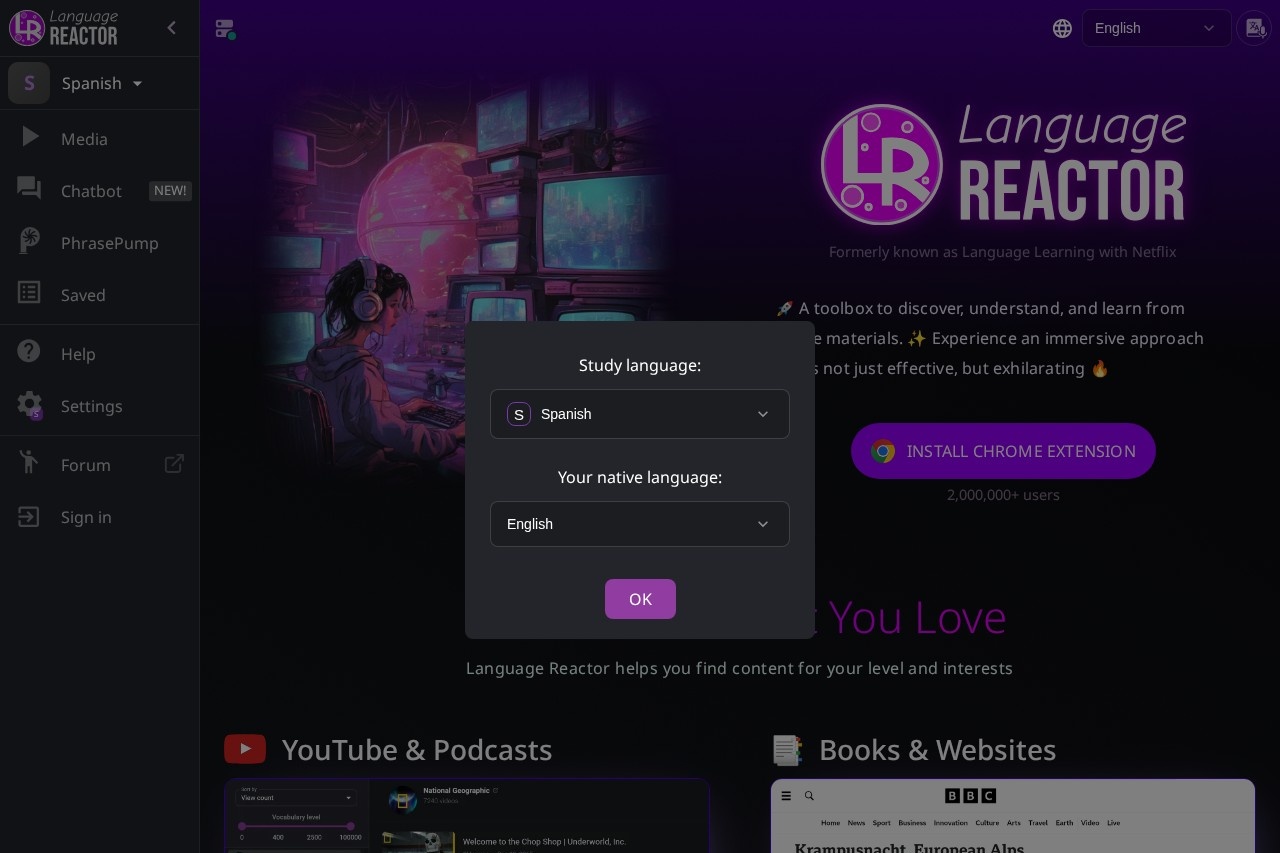Image resolution: width=1280 pixels, height=853 pixels.
Task: Click the connected device status icon near top
Action: [x=225, y=28]
